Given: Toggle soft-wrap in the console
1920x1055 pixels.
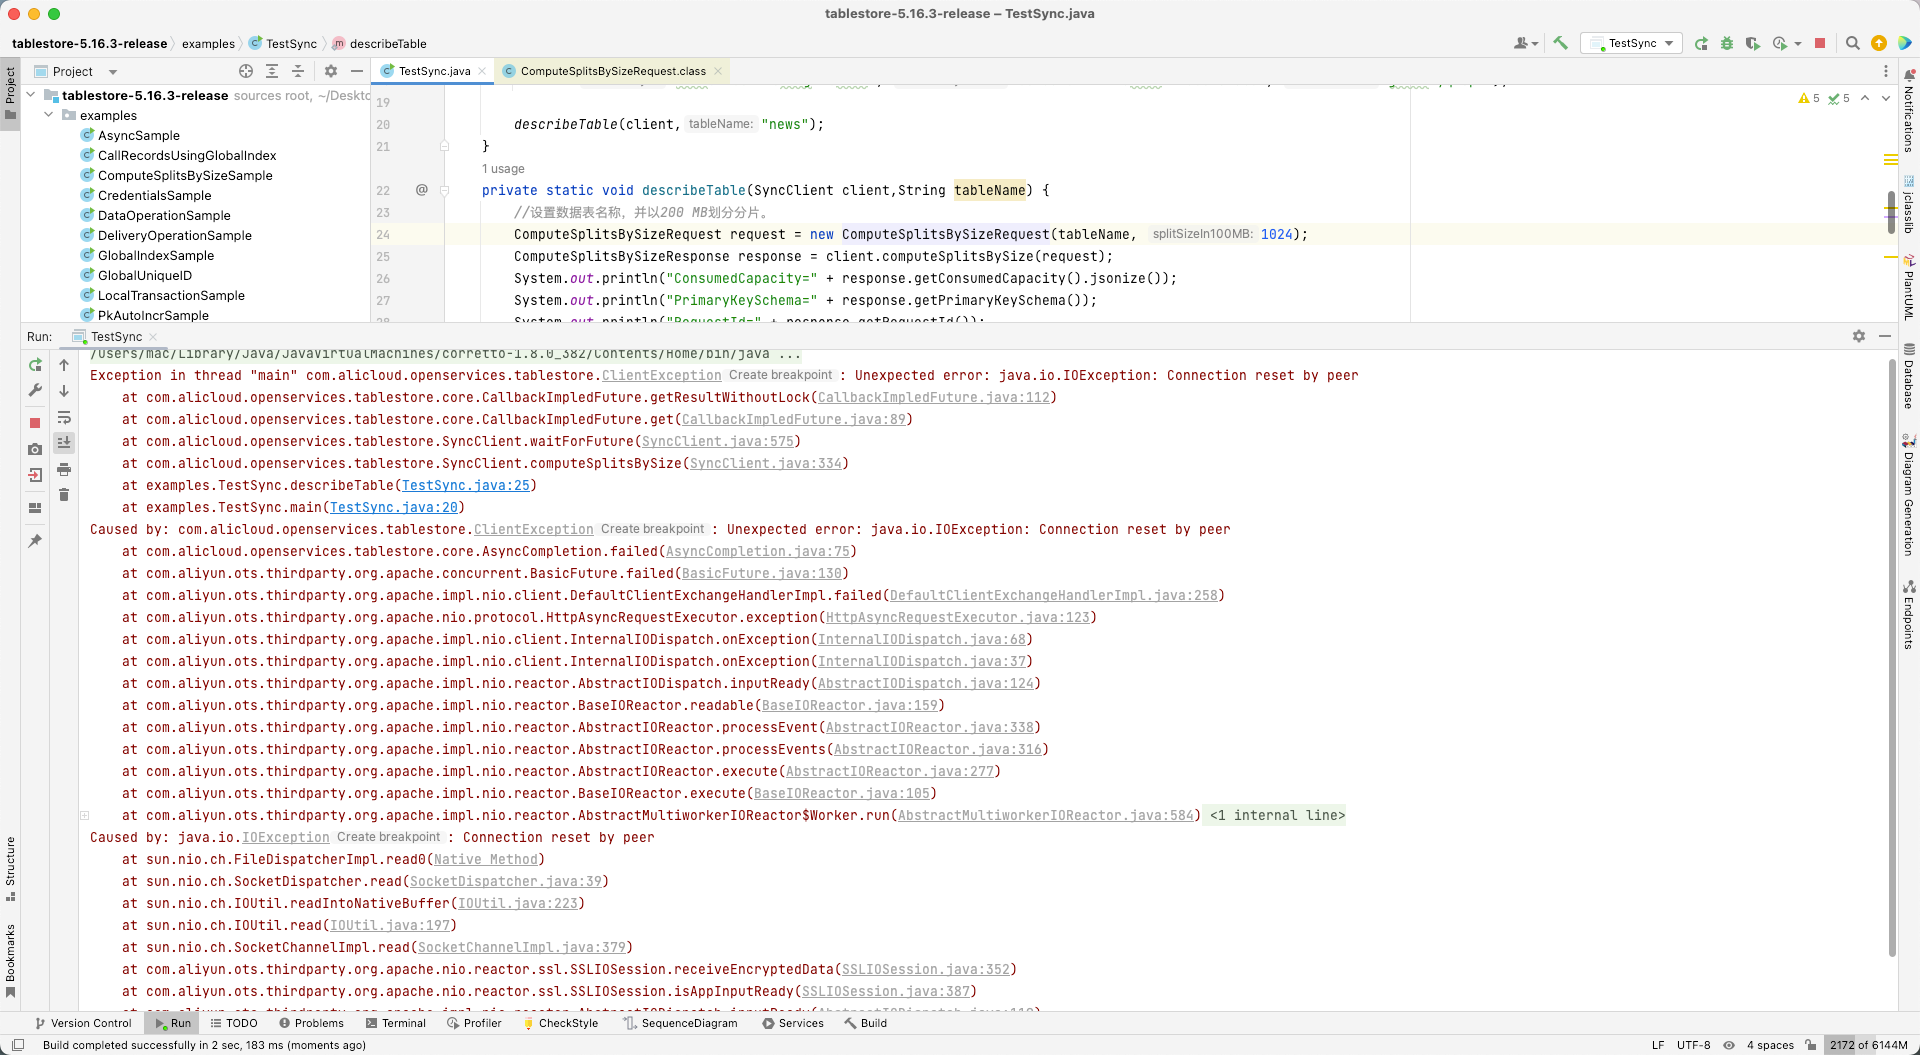Looking at the screenshot, I should point(64,417).
